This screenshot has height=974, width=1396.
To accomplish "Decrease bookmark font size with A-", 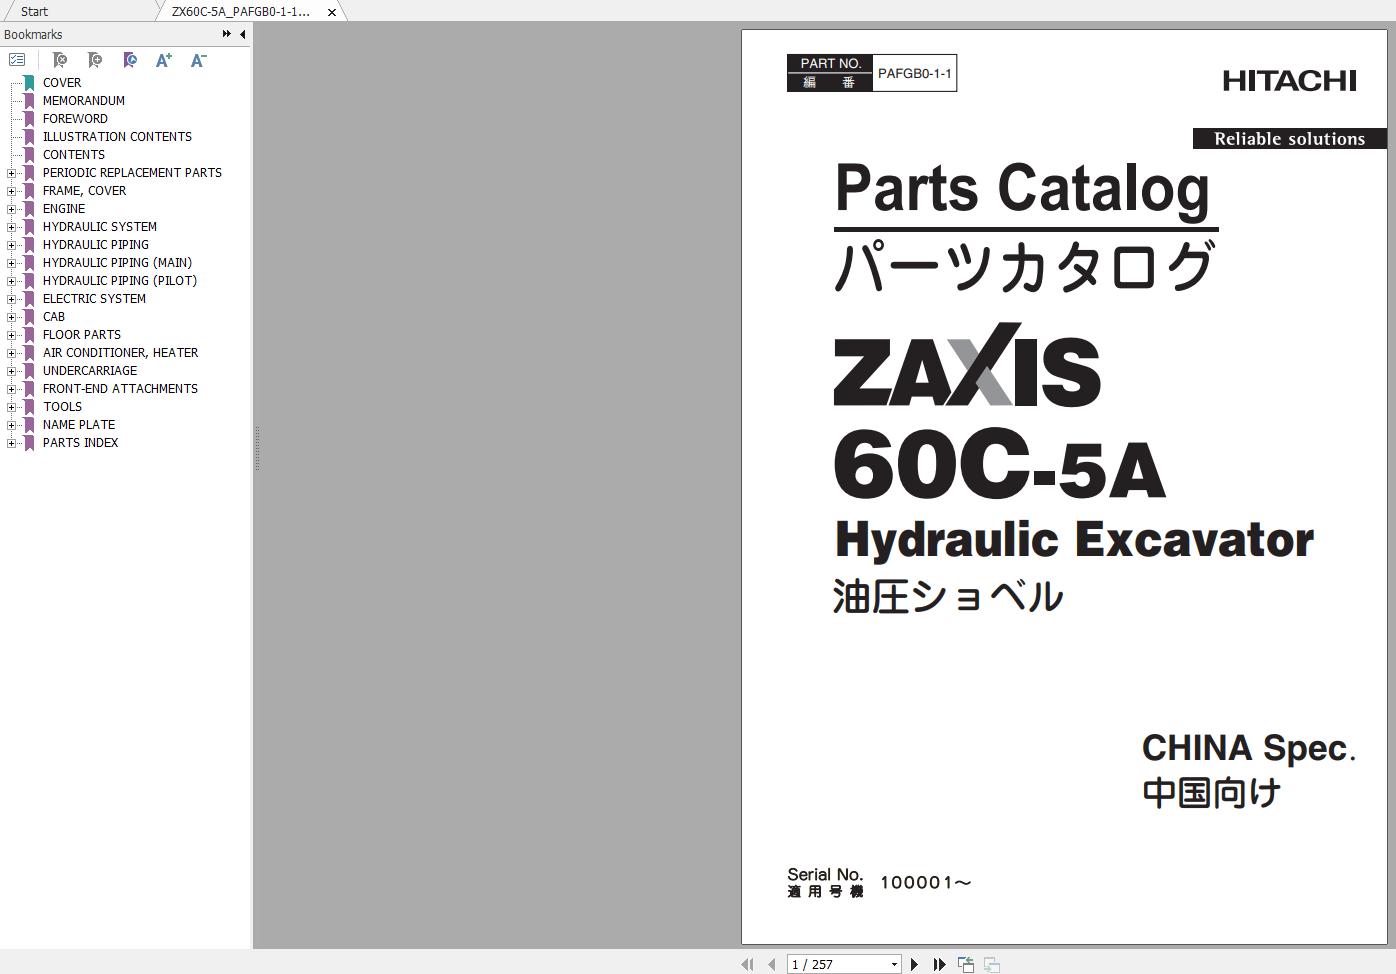I will tap(198, 60).
